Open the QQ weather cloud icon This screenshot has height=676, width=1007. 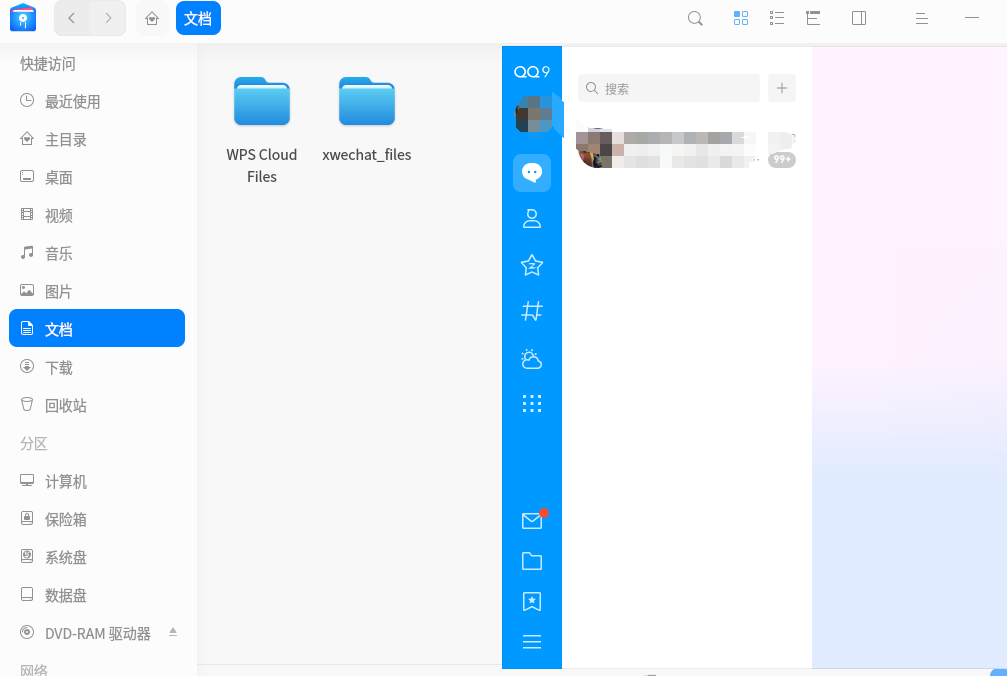(532, 359)
